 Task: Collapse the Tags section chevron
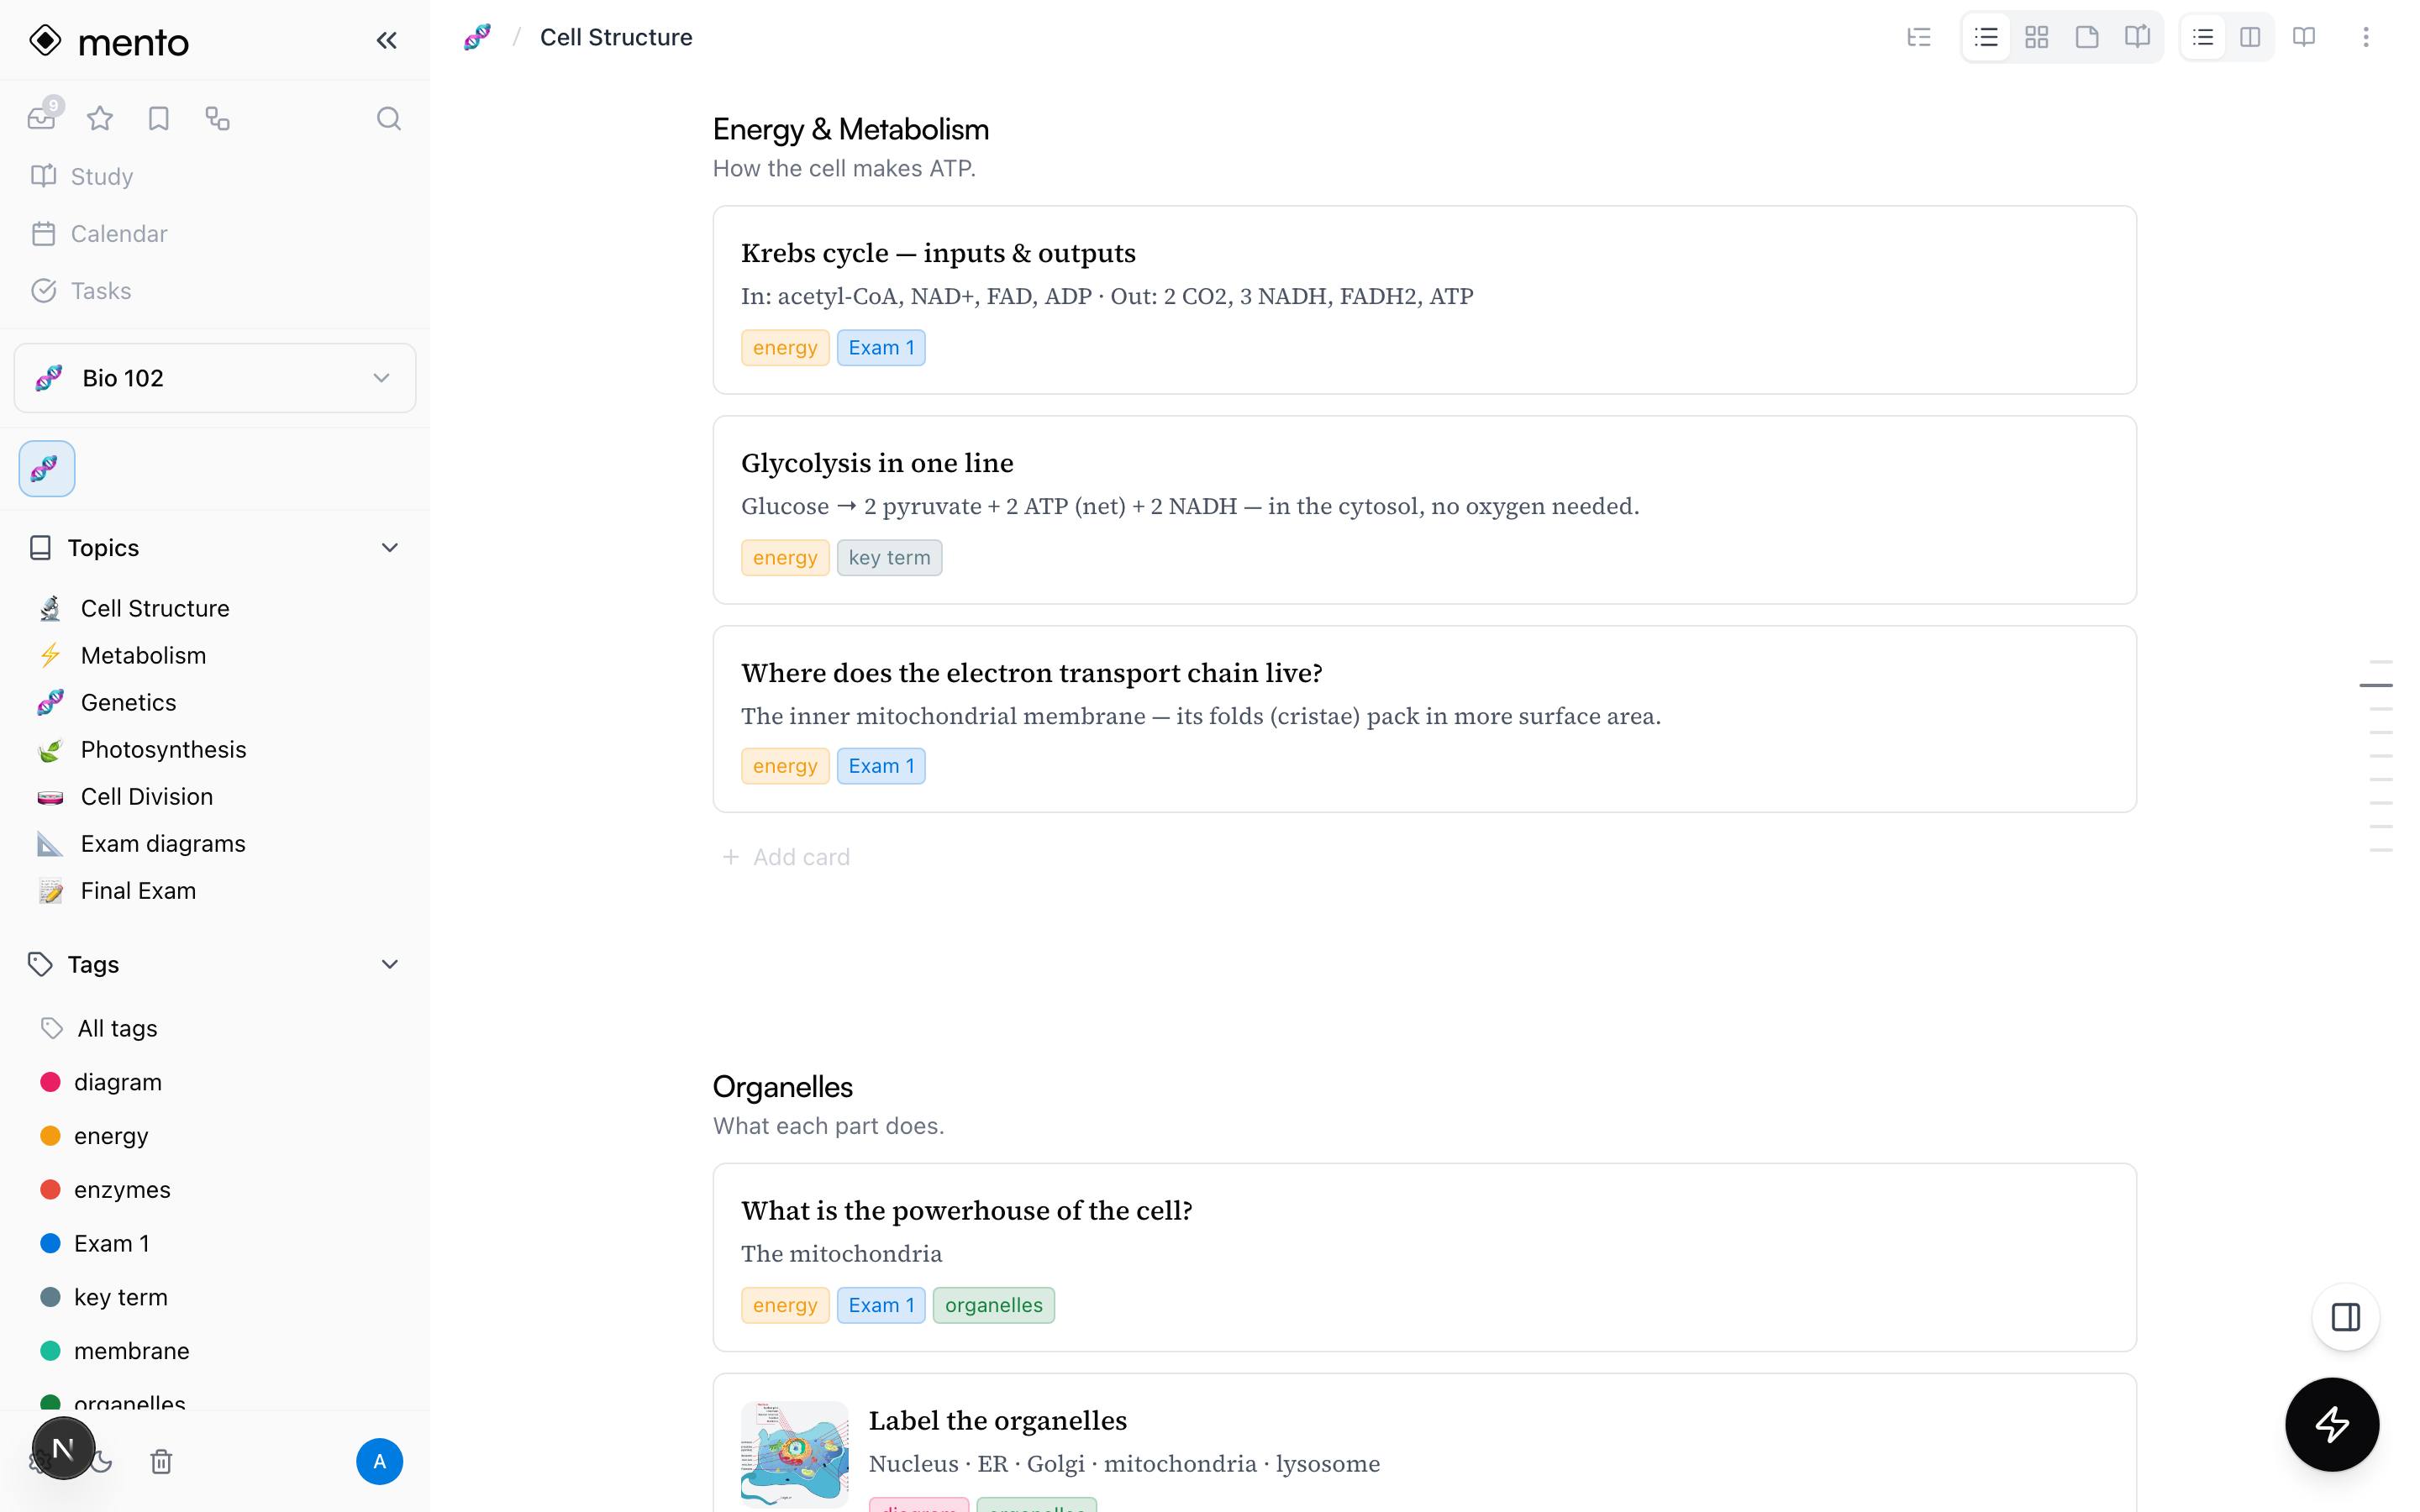click(x=390, y=964)
